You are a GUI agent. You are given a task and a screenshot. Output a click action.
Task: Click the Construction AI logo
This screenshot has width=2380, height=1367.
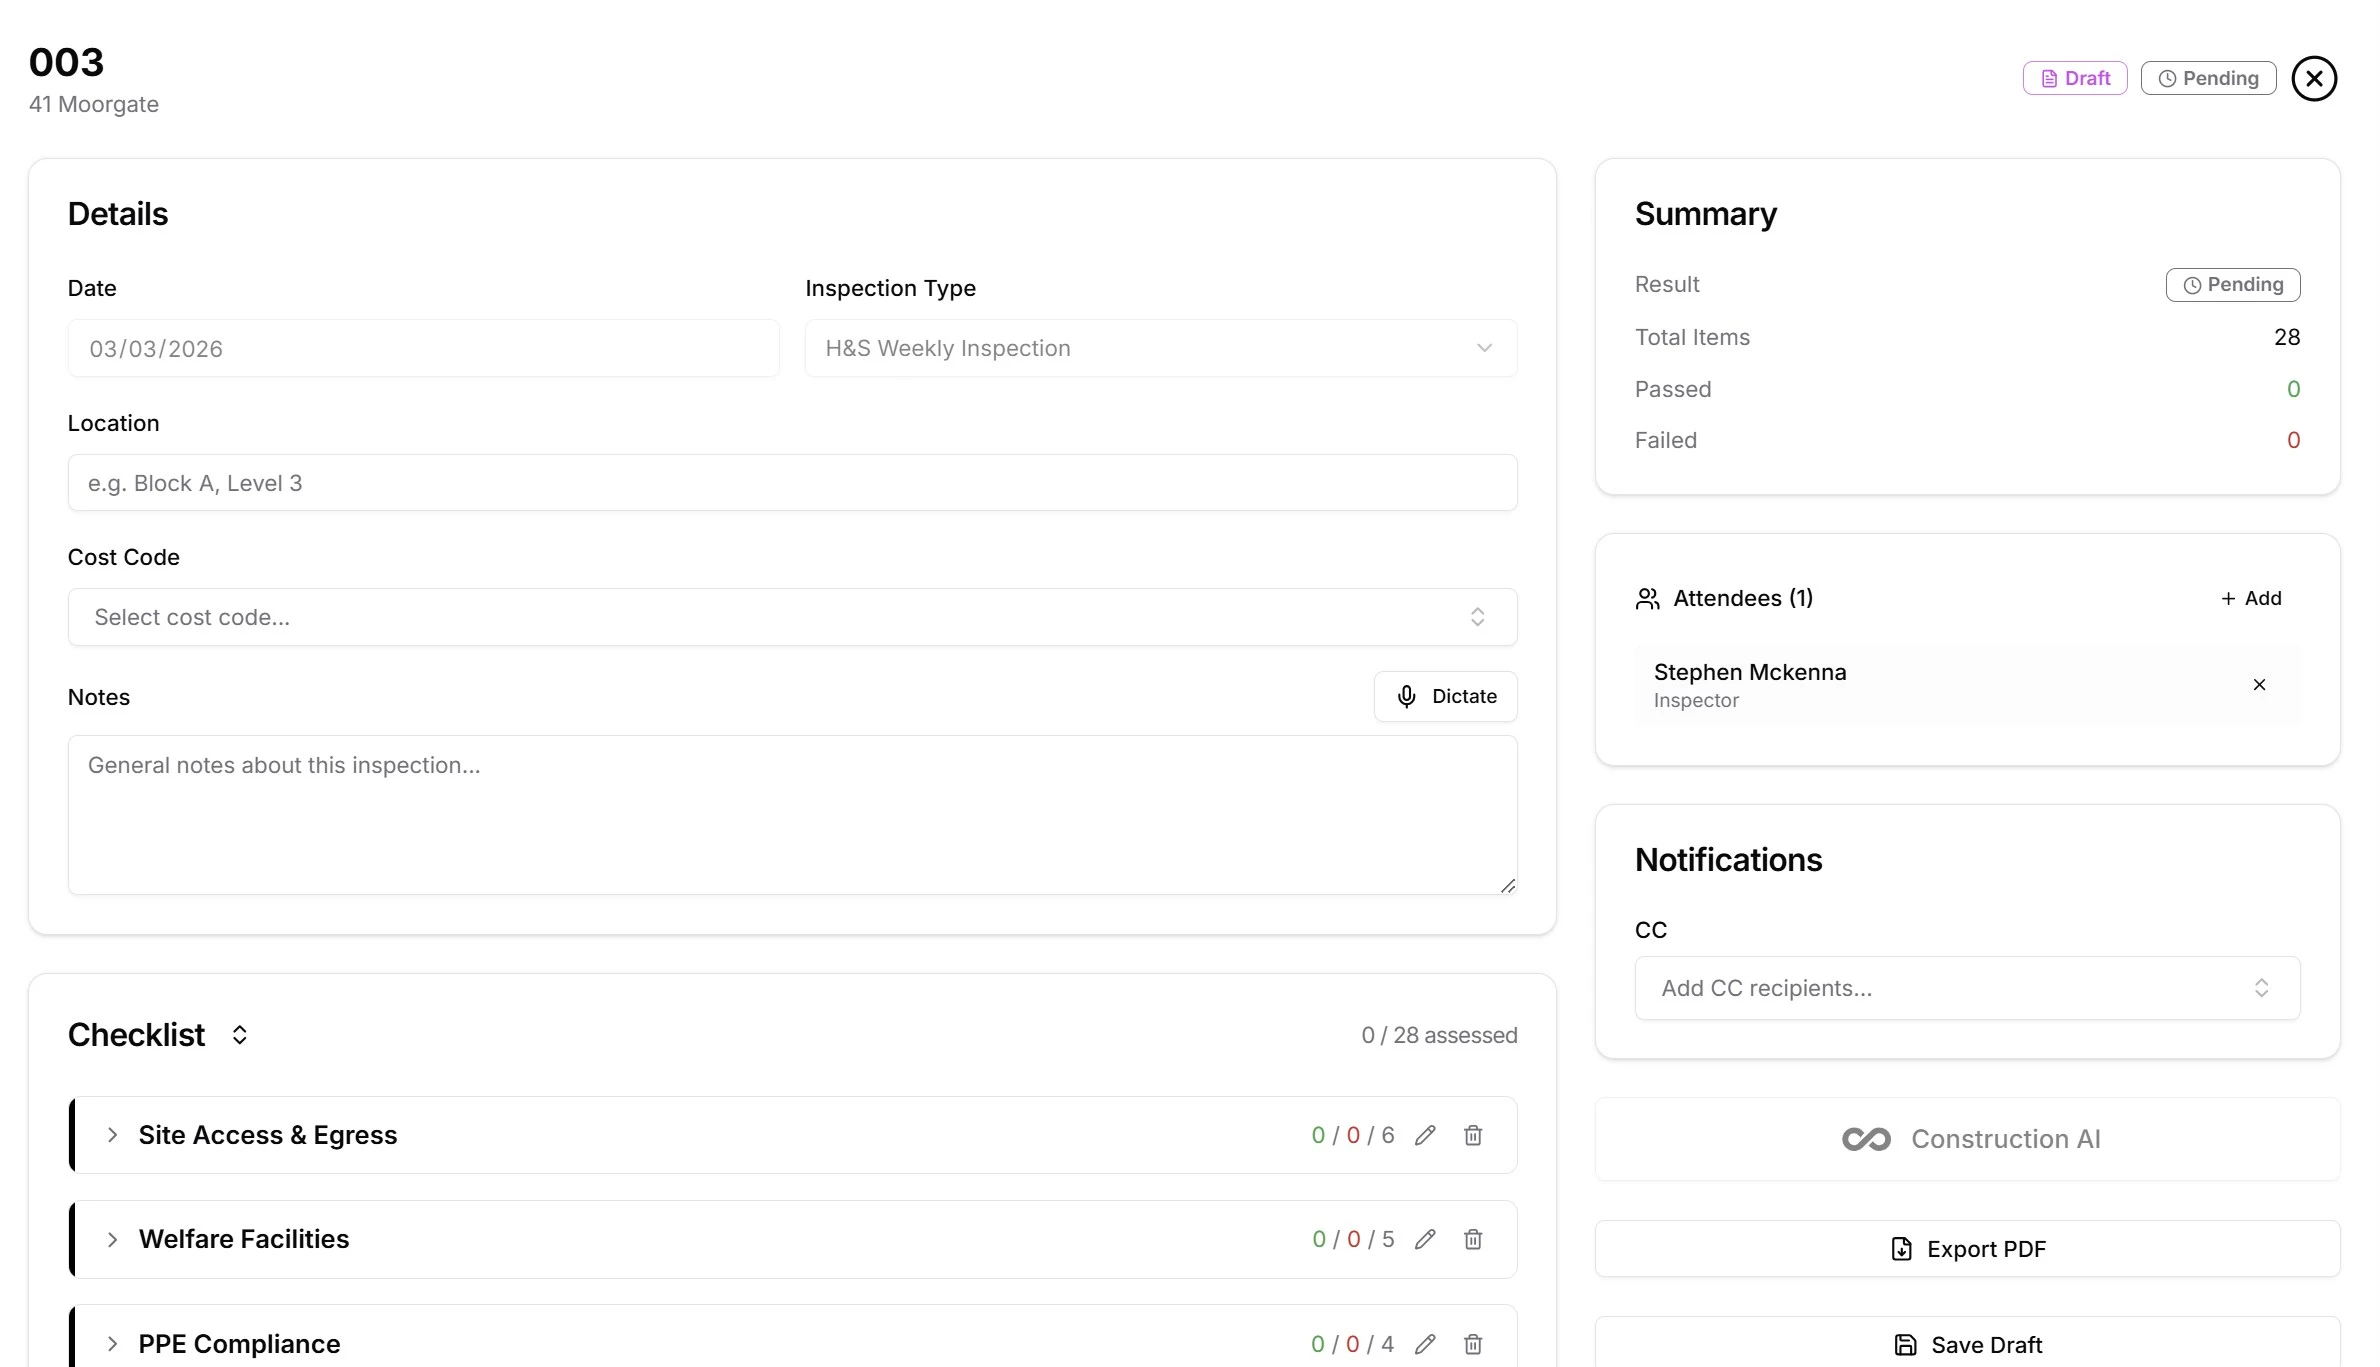coord(1866,1138)
